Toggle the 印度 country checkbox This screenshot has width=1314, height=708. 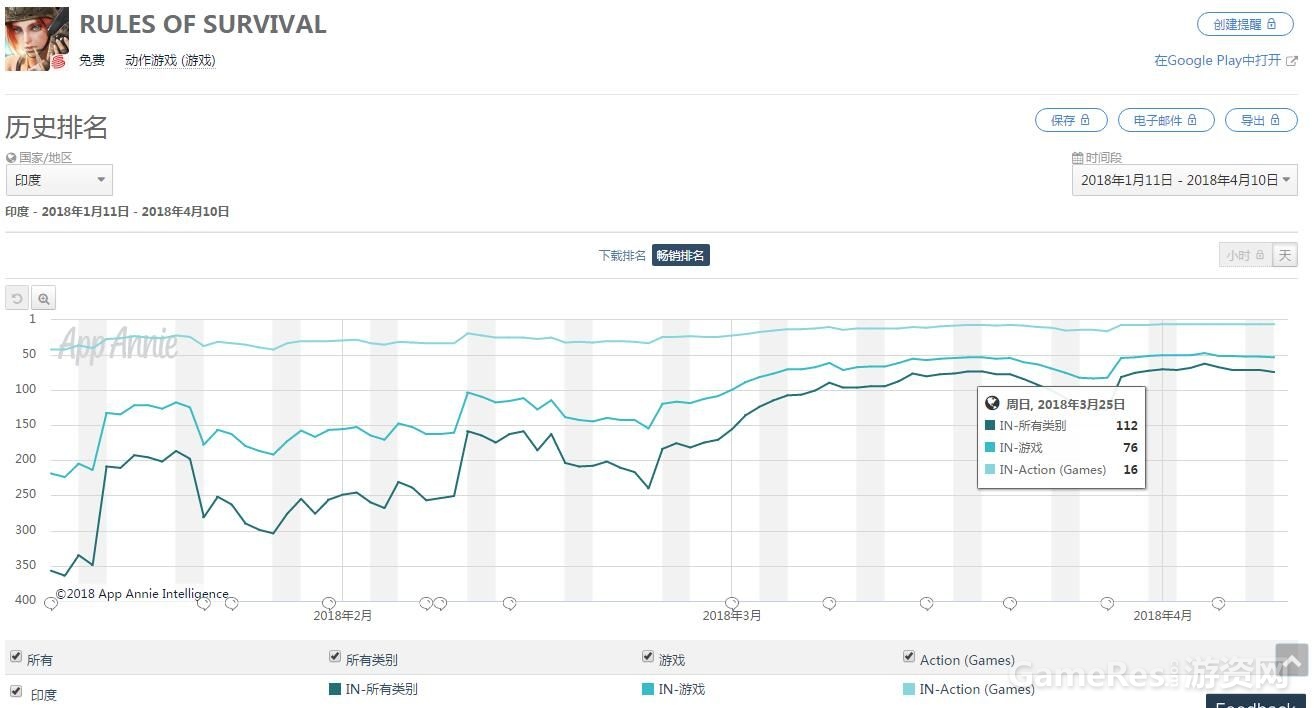click(16, 691)
